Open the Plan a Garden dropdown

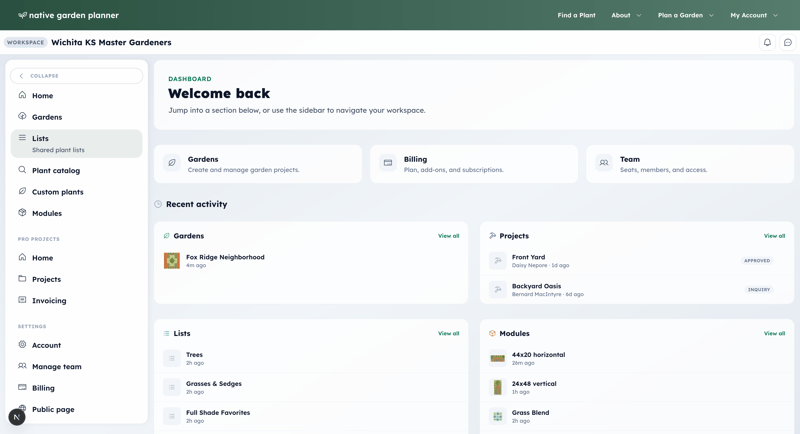click(685, 15)
